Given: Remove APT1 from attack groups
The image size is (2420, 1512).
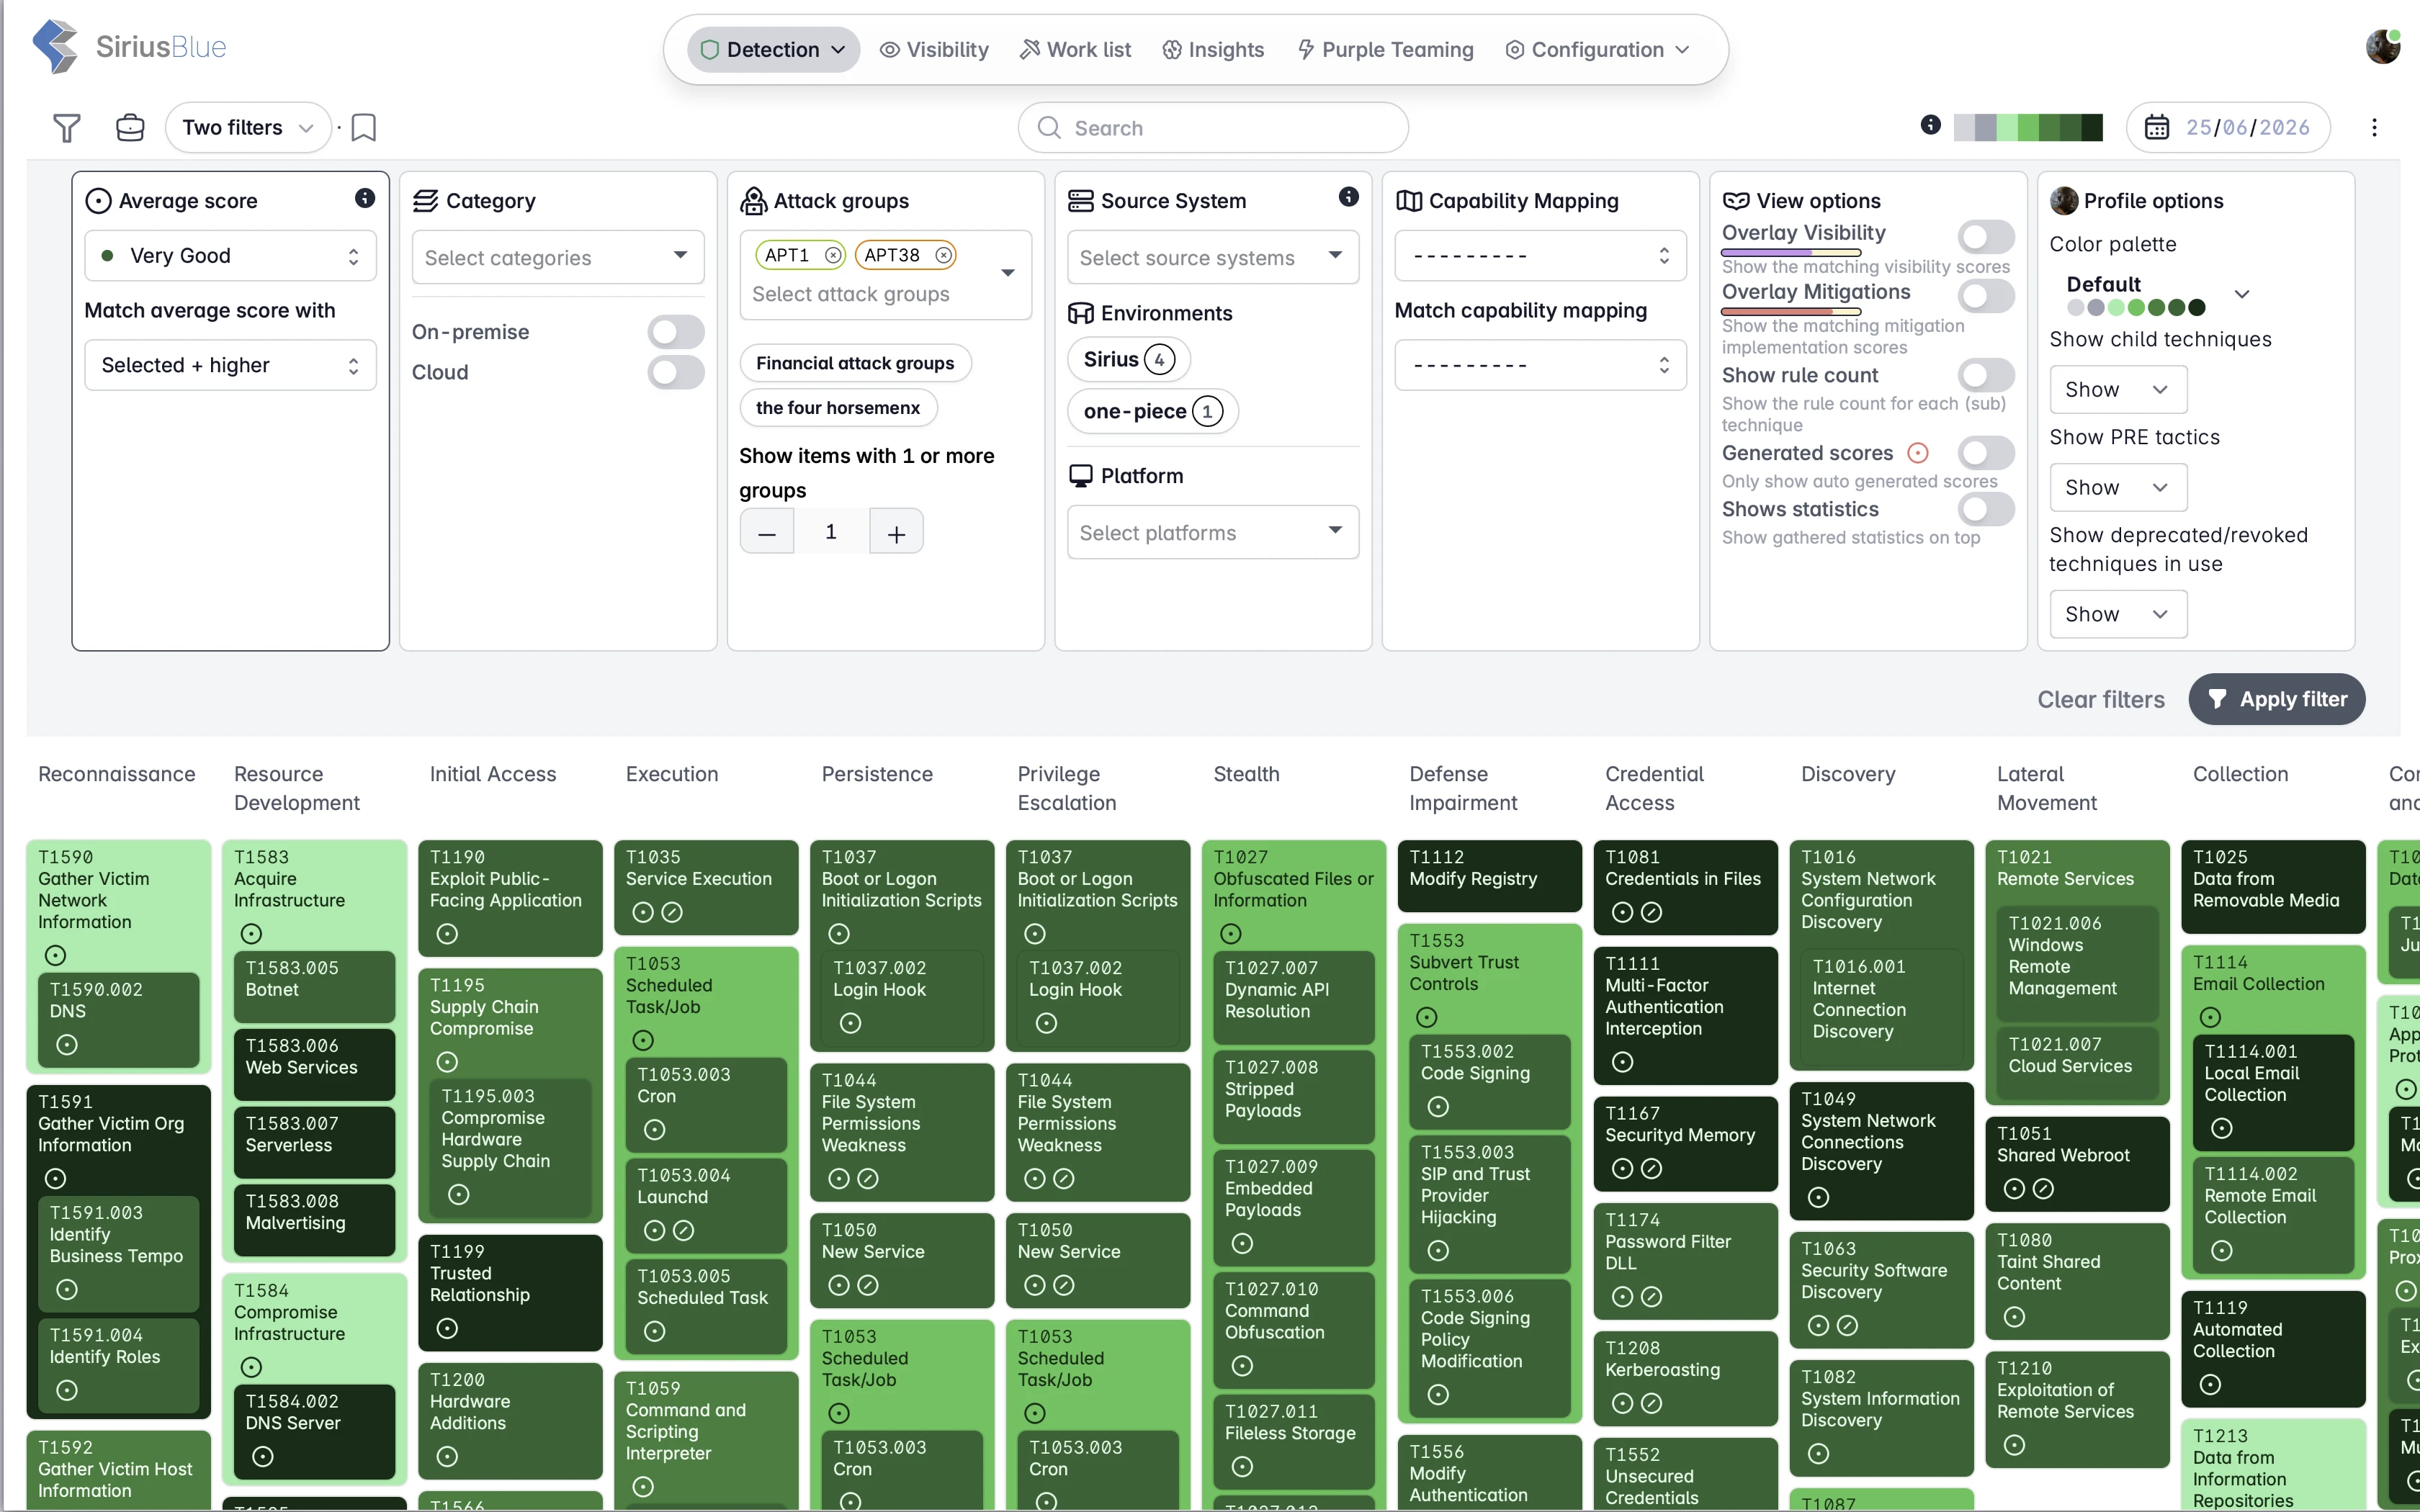Looking at the screenshot, I should [832, 256].
